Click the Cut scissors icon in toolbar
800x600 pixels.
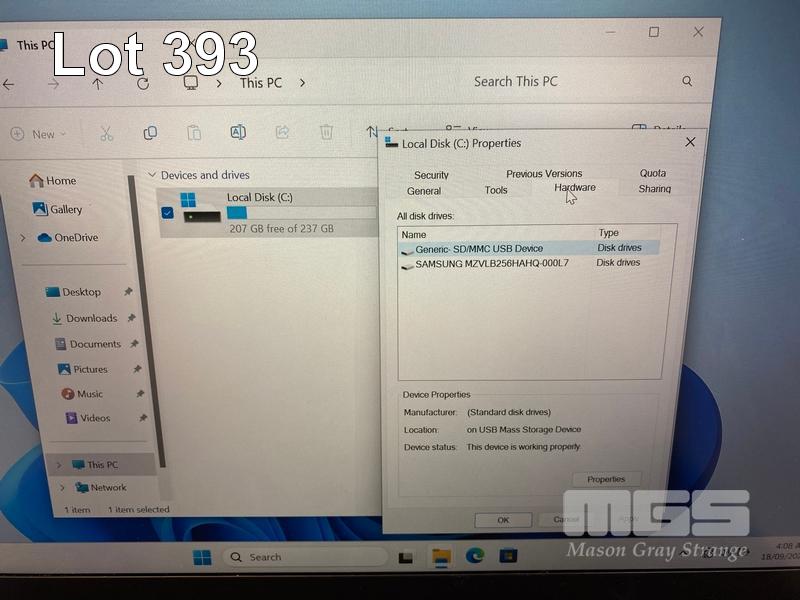coord(107,133)
